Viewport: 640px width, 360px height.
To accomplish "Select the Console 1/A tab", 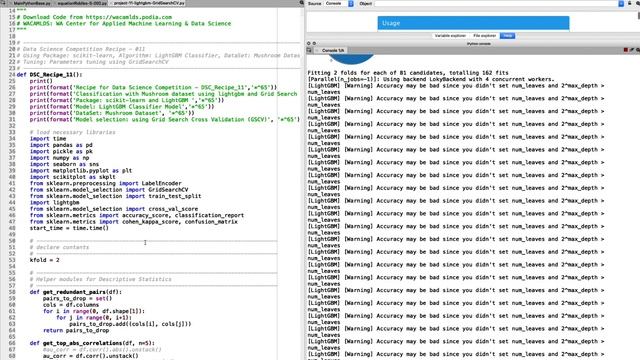I will 332,51.
